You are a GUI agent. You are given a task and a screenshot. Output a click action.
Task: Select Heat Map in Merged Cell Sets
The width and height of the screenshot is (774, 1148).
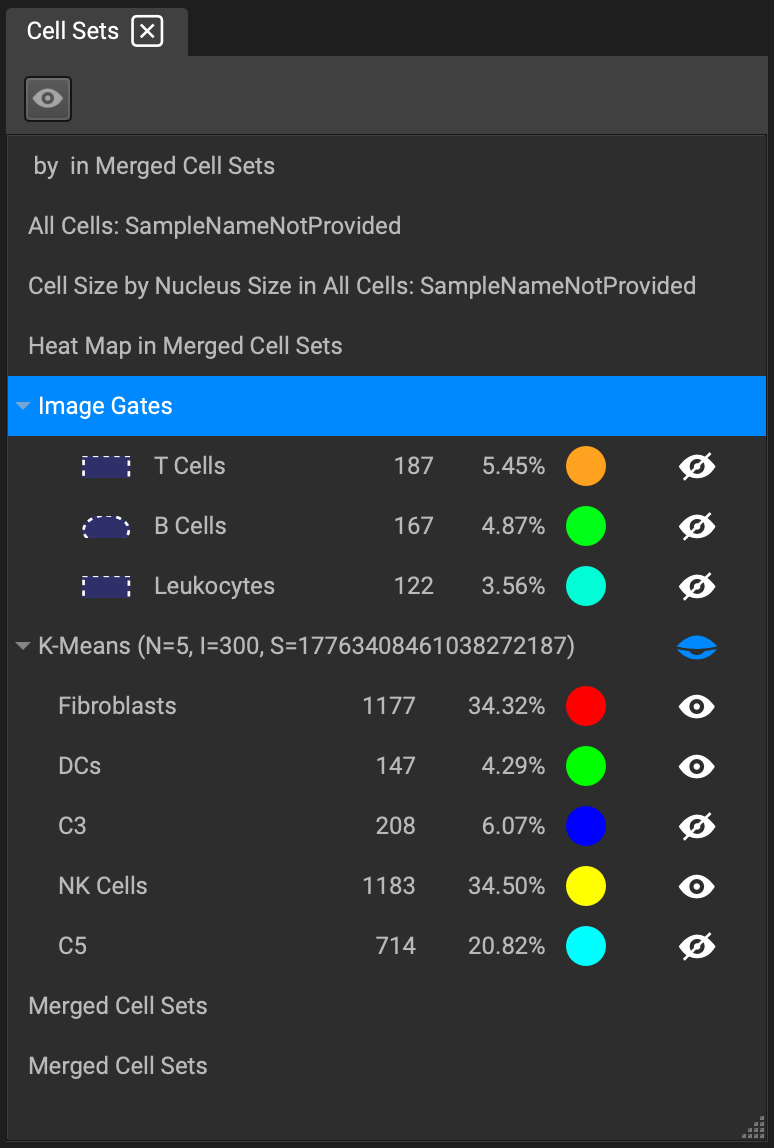point(185,346)
